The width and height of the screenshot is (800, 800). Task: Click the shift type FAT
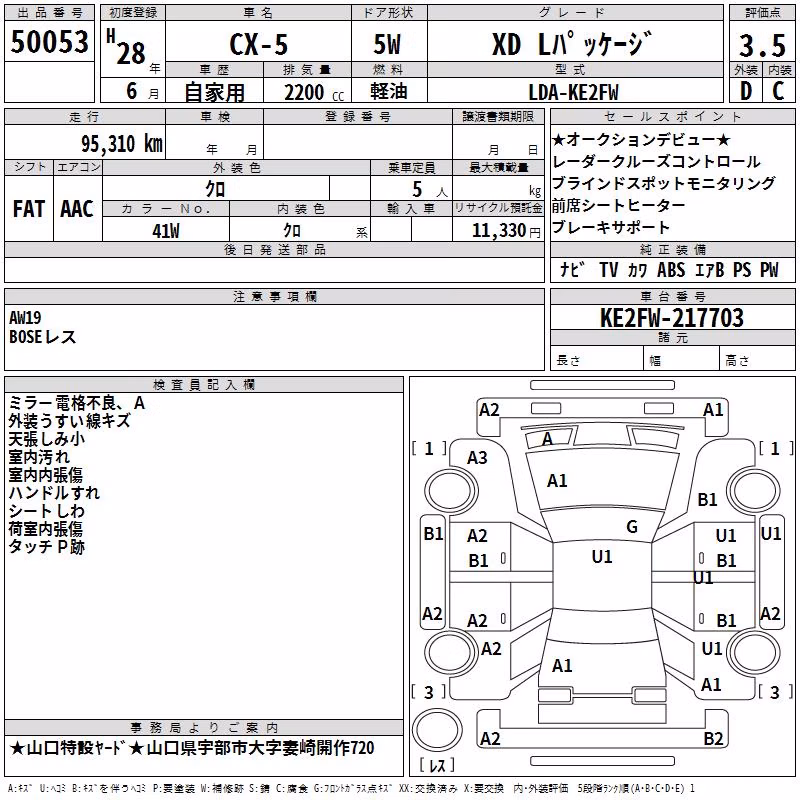tap(29, 209)
